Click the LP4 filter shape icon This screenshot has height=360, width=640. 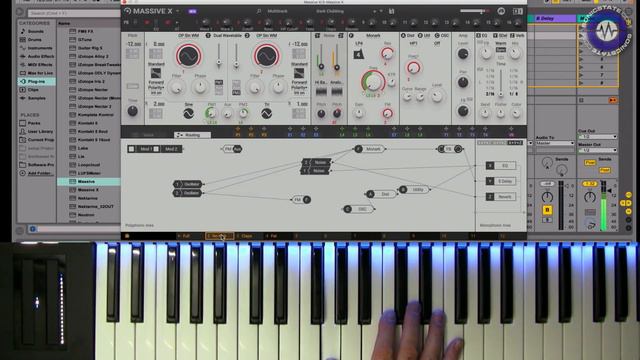pyautogui.click(x=358, y=54)
